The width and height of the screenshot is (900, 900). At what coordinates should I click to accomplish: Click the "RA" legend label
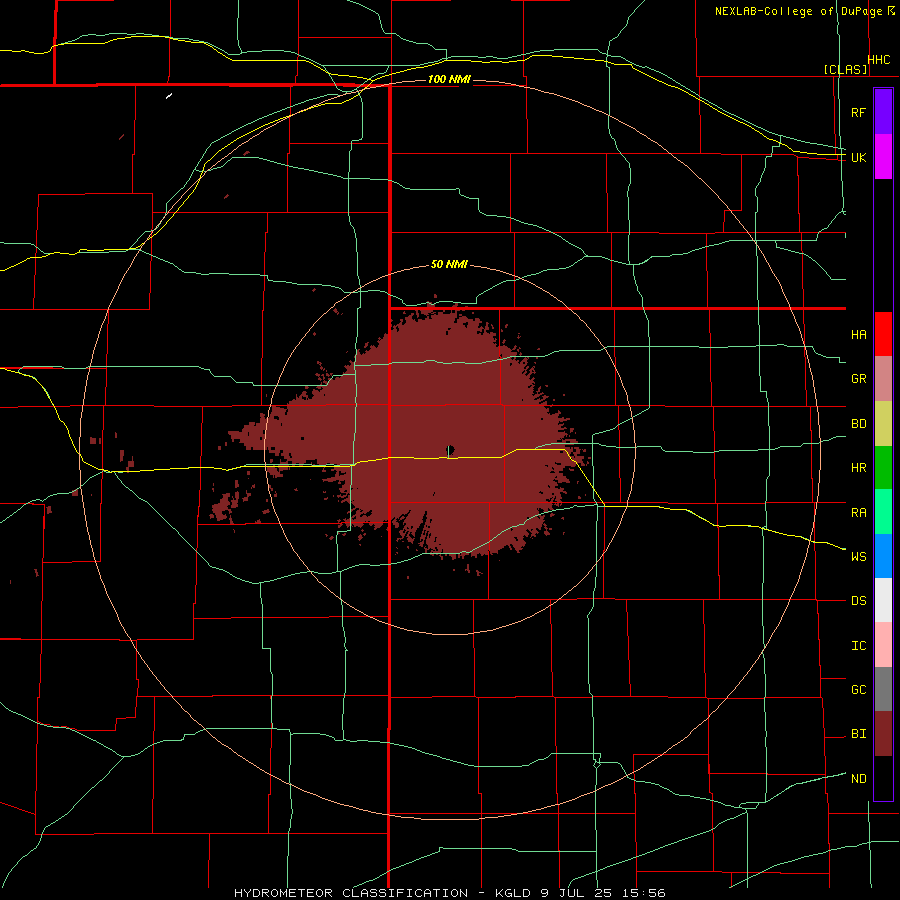pyautogui.click(x=859, y=513)
